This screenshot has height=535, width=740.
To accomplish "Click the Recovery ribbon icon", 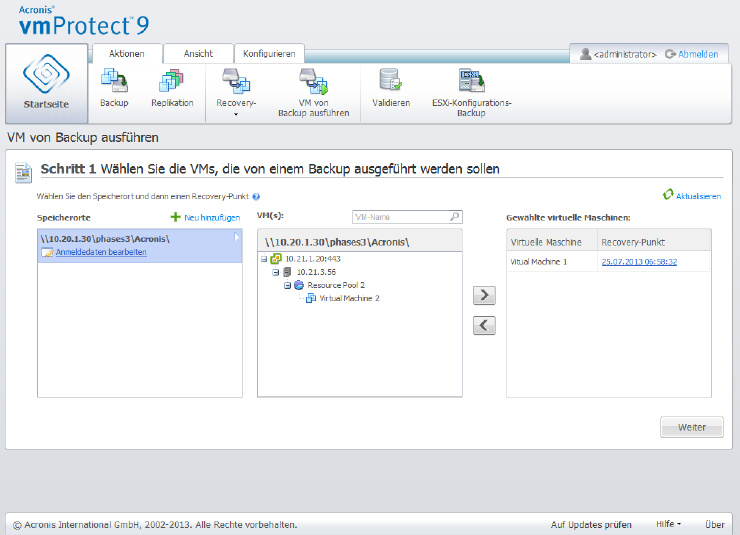I will click(236, 81).
